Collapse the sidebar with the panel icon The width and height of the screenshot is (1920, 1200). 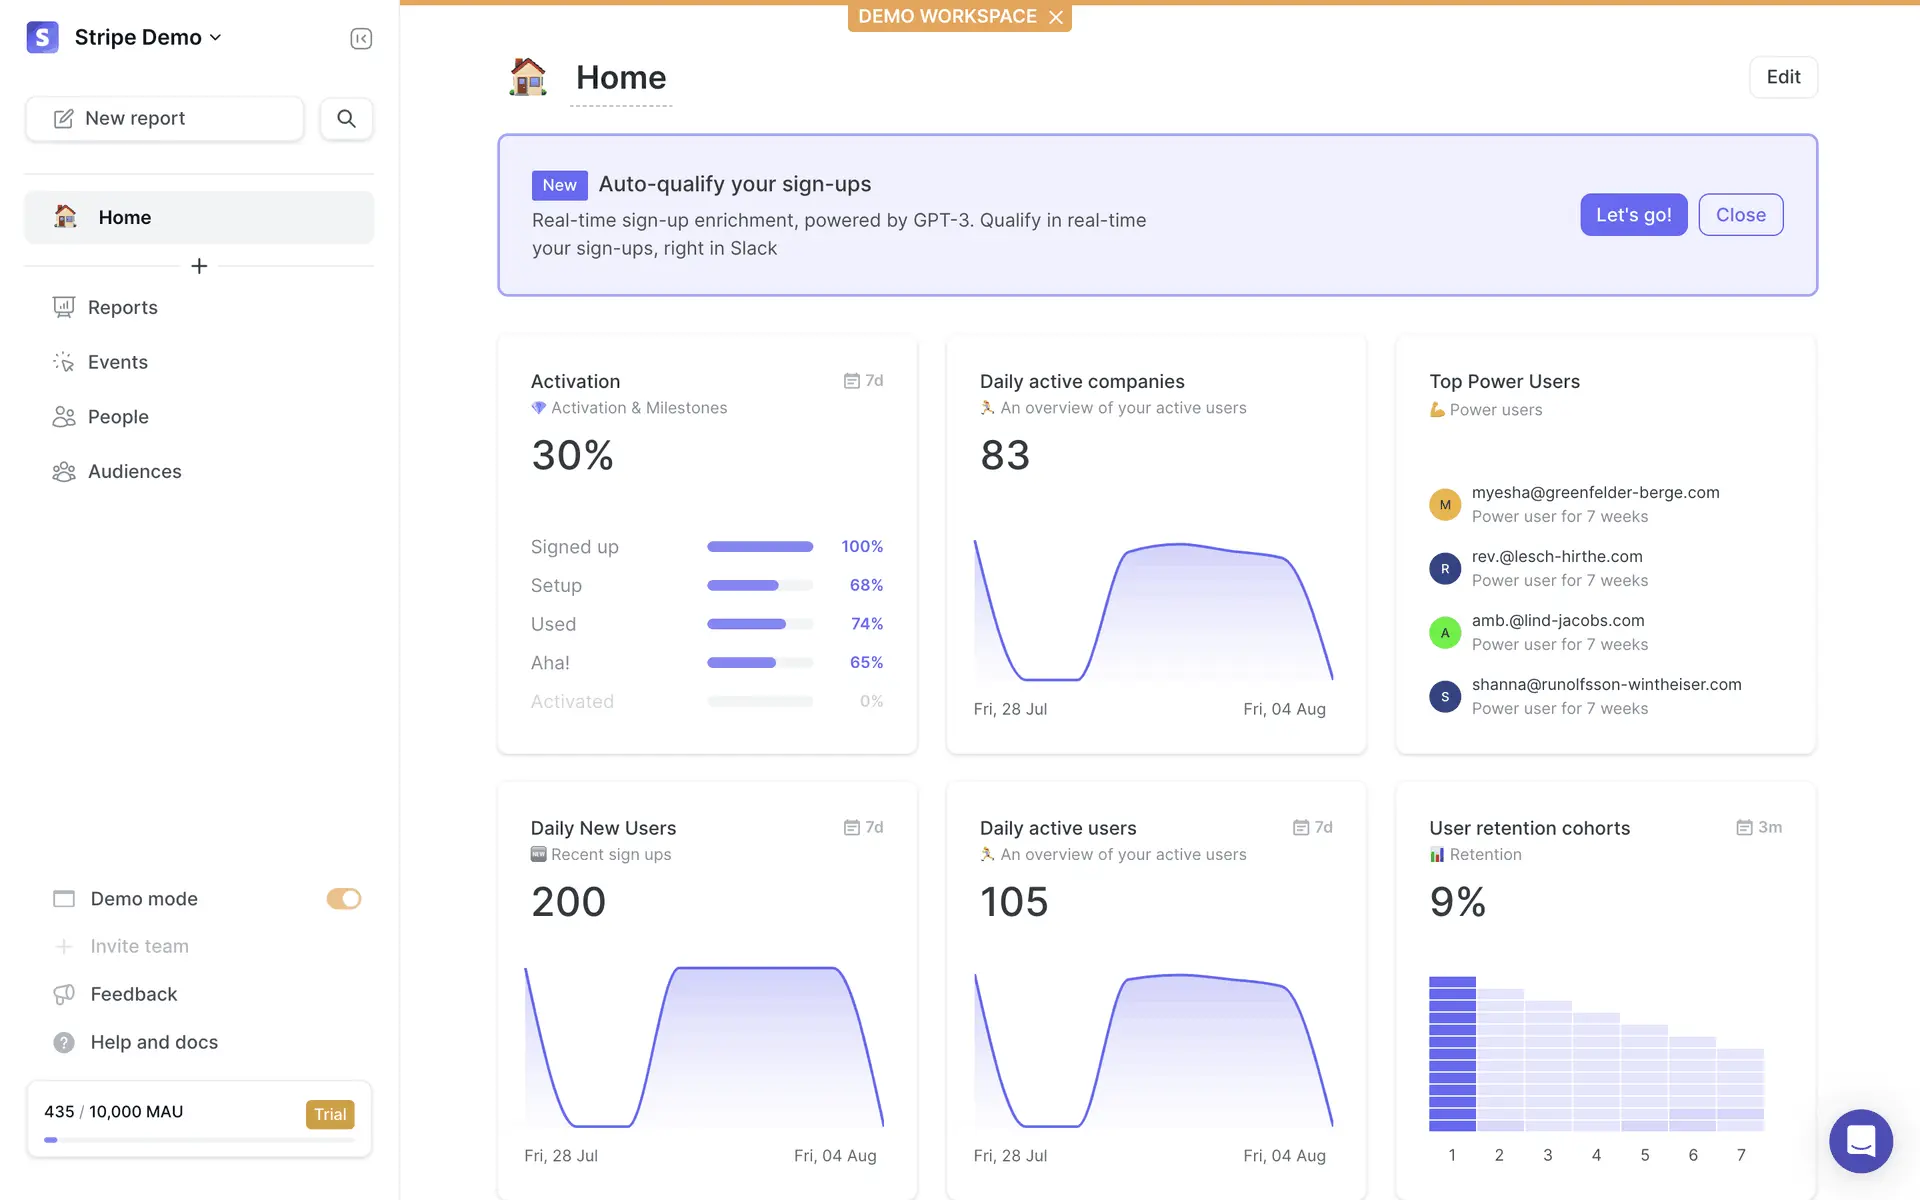tap(361, 38)
